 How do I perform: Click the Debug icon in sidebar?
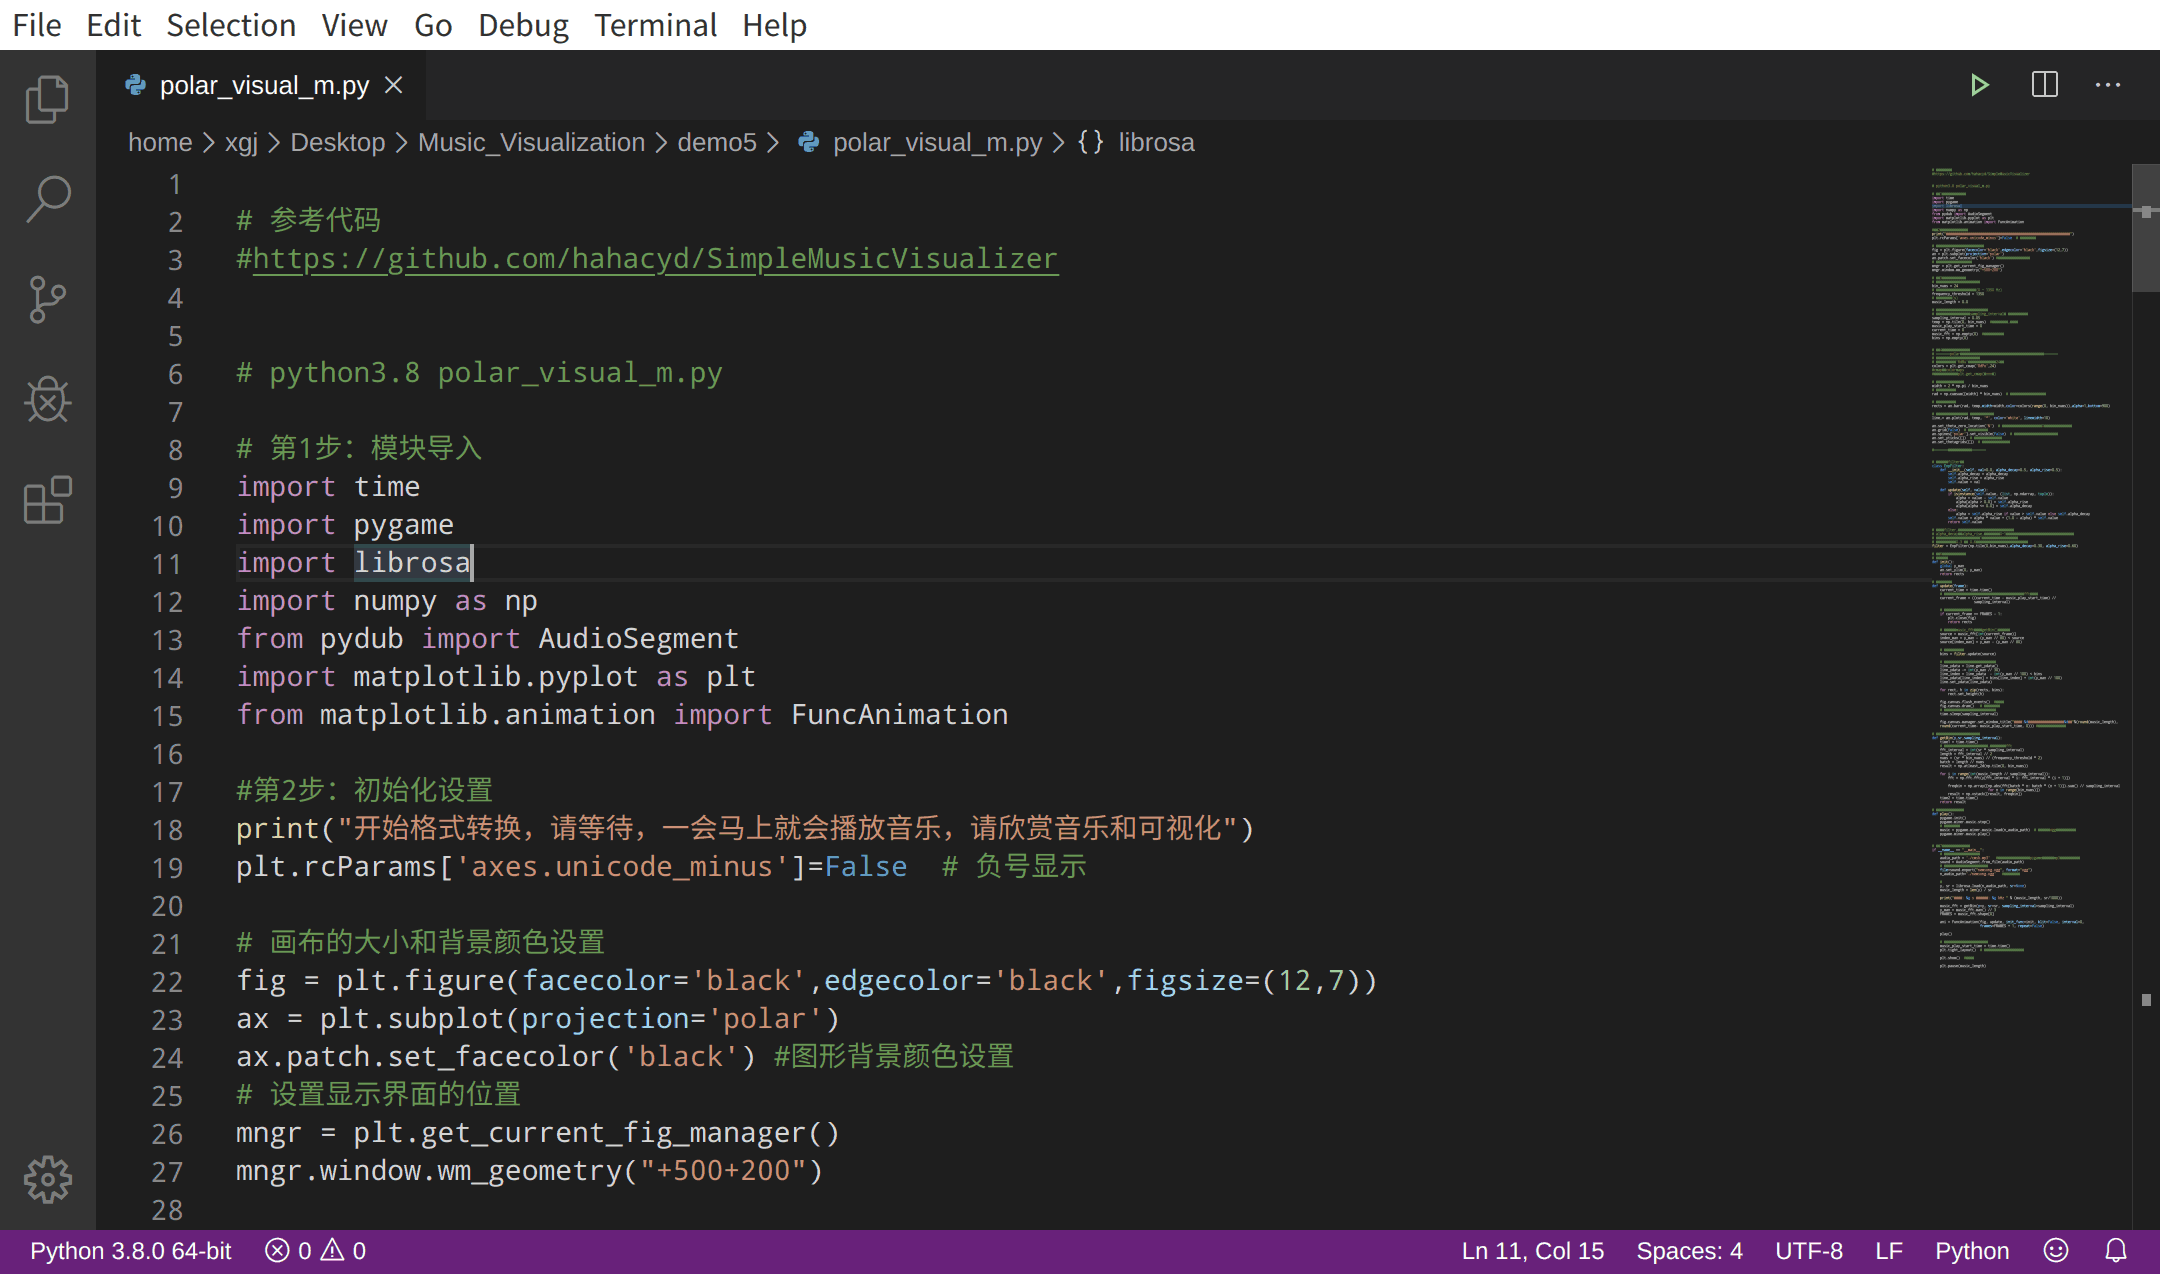click(45, 400)
